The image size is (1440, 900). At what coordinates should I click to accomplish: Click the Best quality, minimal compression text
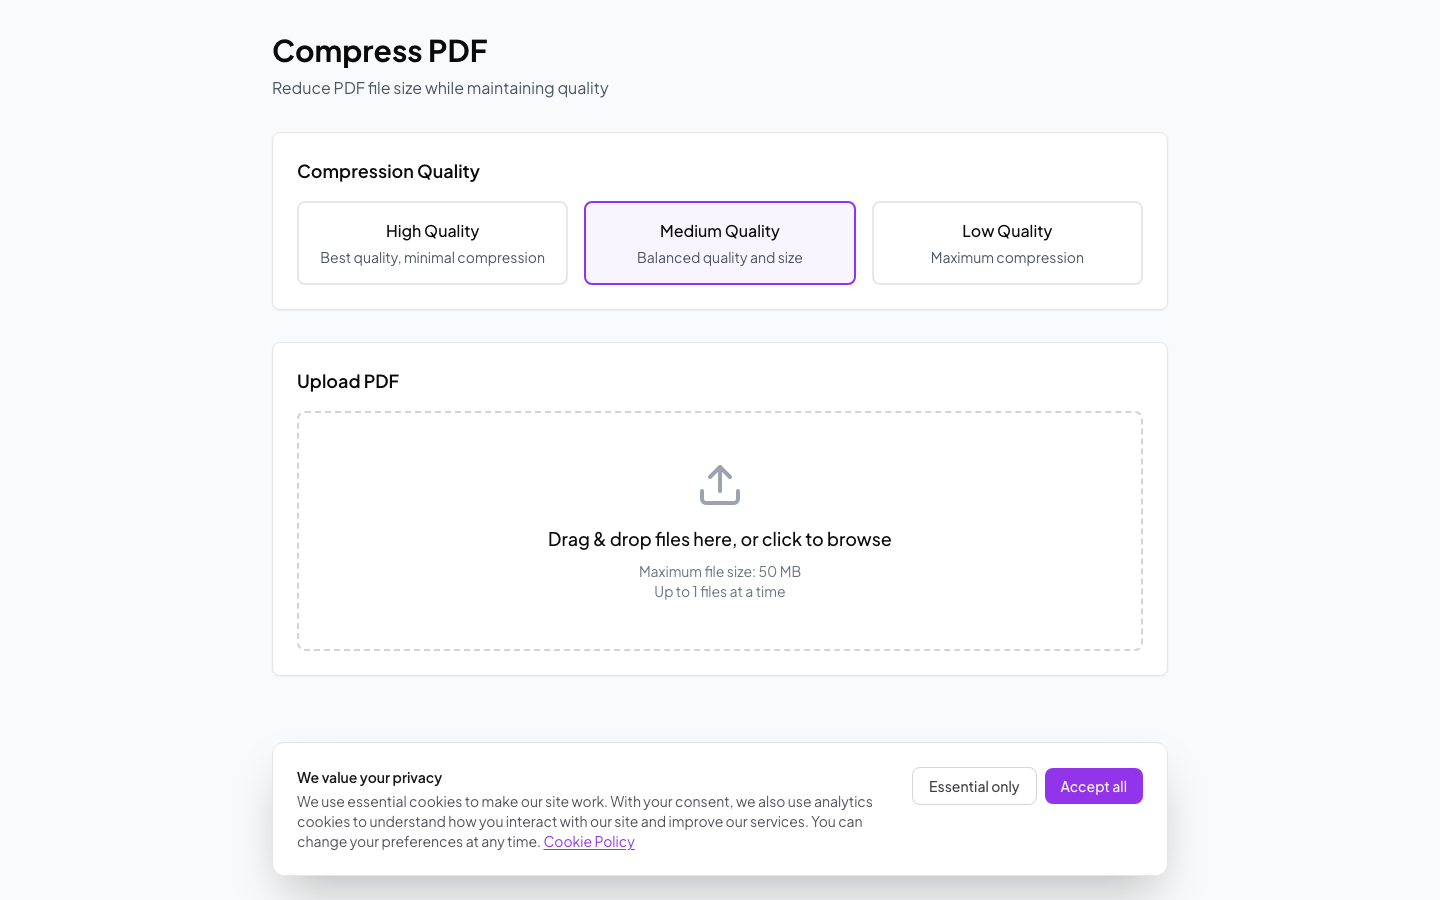pos(432,257)
